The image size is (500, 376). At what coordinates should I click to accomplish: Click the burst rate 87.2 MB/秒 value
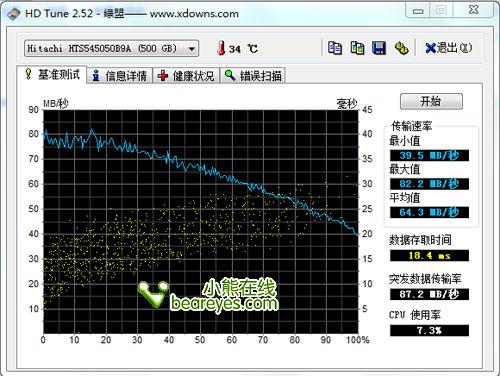pyautogui.click(x=429, y=294)
